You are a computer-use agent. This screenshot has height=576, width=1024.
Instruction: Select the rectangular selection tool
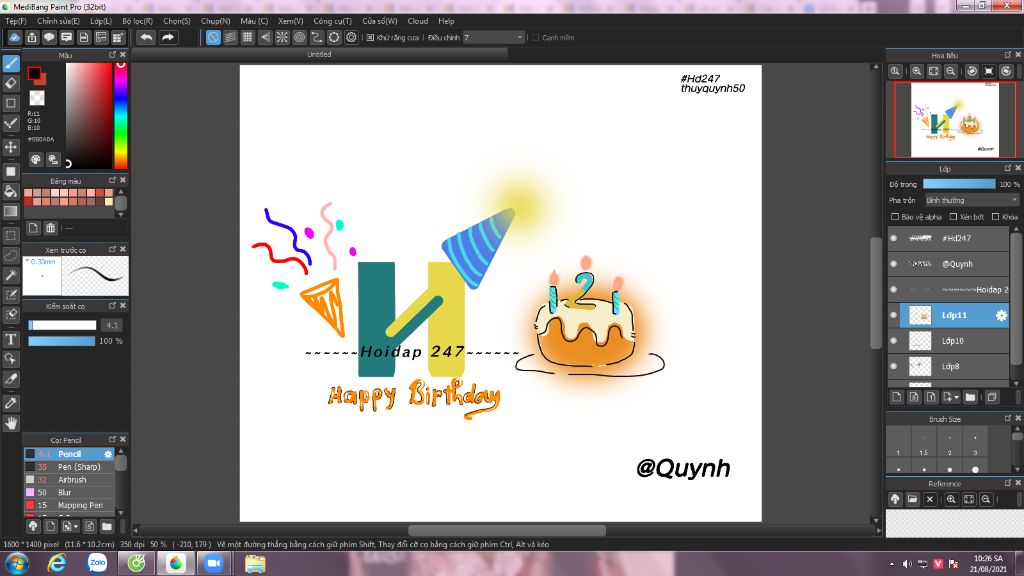pyautogui.click(x=11, y=235)
